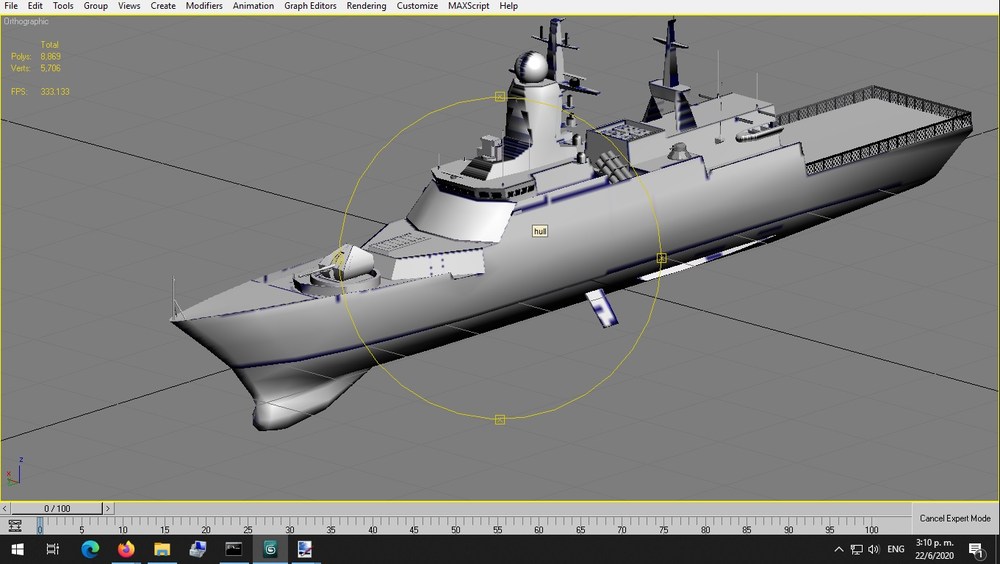Launch Microsoft Edge from taskbar
This screenshot has width=1000, height=564.
pos(90,549)
